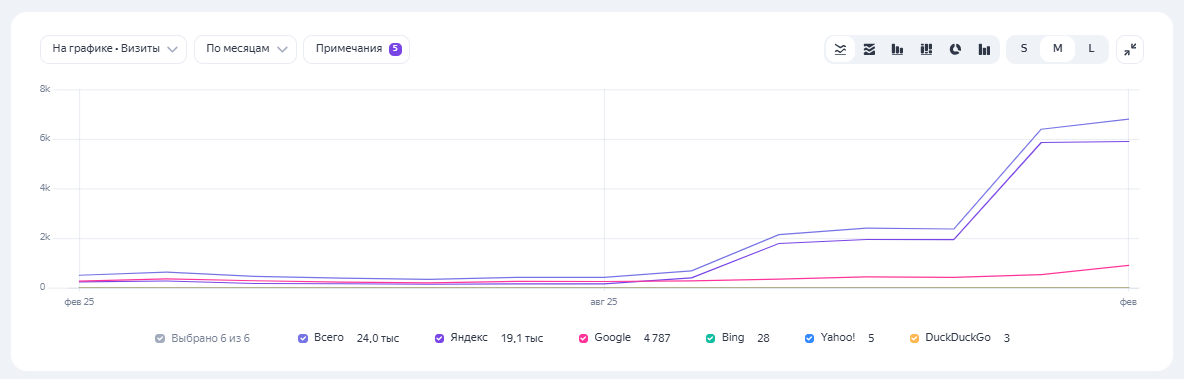This screenshot has width=1184, height=379.
Task: Click the '4 787' Google value
Action: pyautogui.click(x=657, y=338)
